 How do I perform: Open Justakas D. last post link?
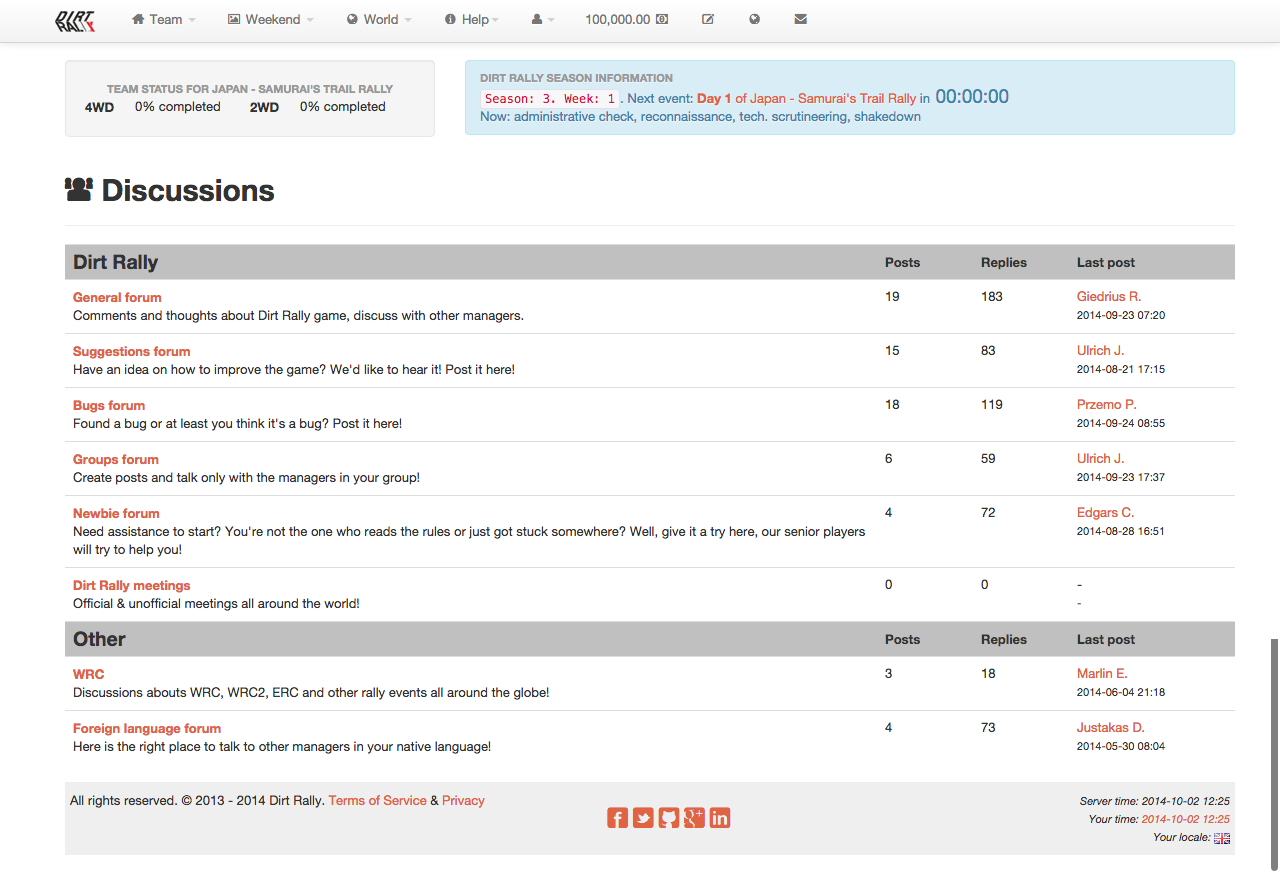pos(1110,727)
